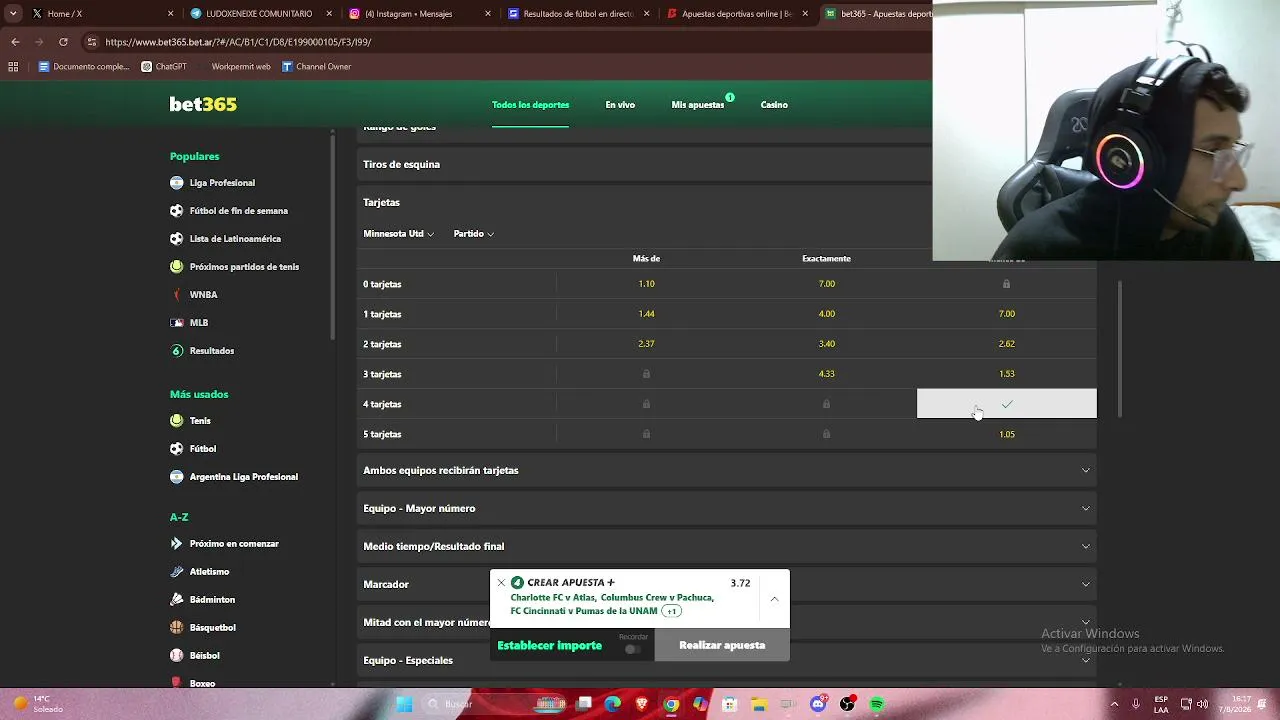
Task: Open the Minnesota Utd team dropdown
Action: click(x=398, y=234)
